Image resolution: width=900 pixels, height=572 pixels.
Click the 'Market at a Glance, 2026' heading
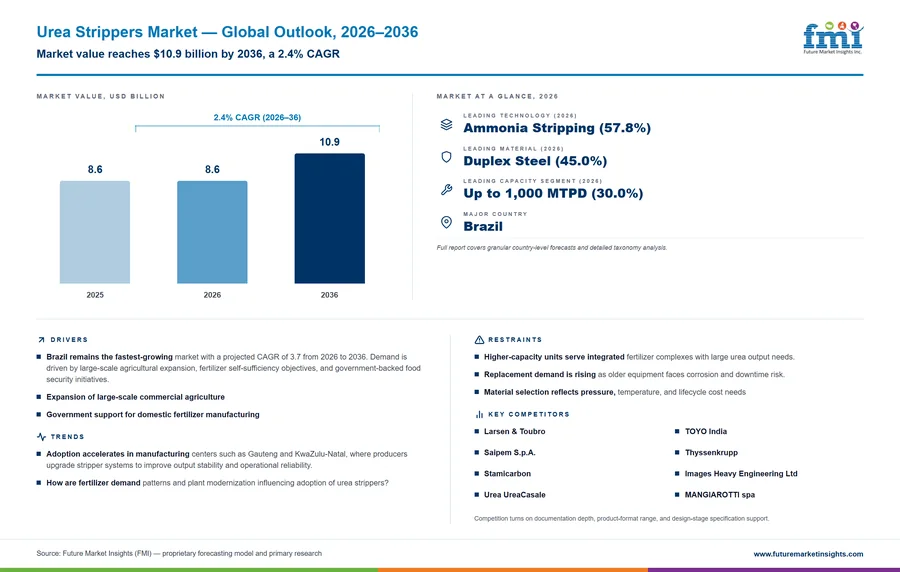pyautogui.click(x=497, y=96)
